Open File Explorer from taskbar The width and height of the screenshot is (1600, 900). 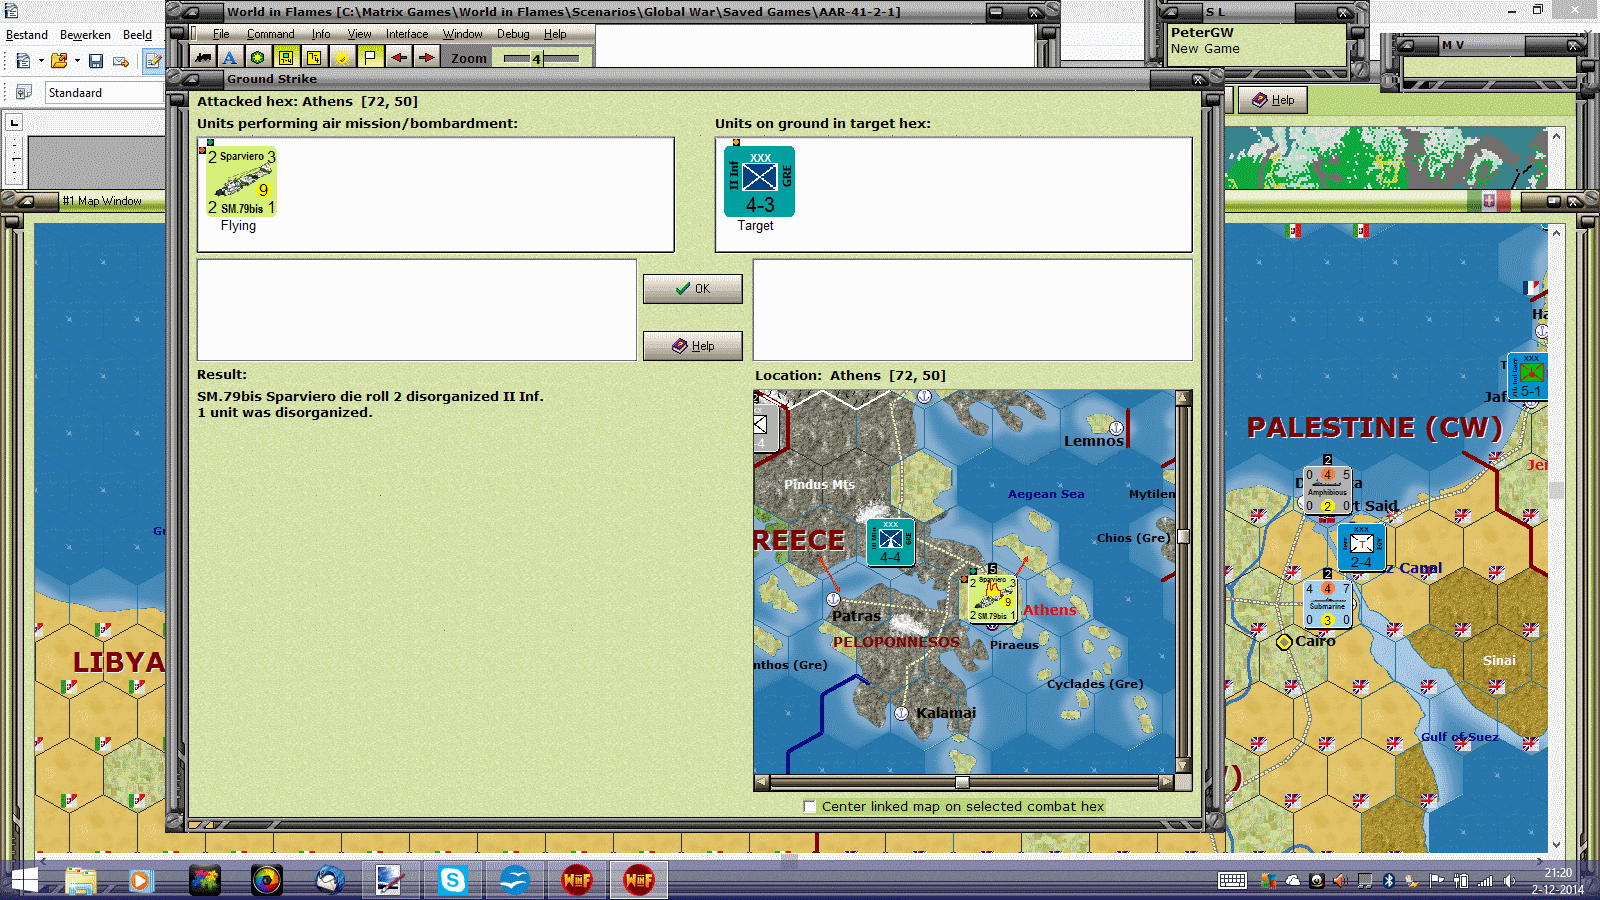81,880
